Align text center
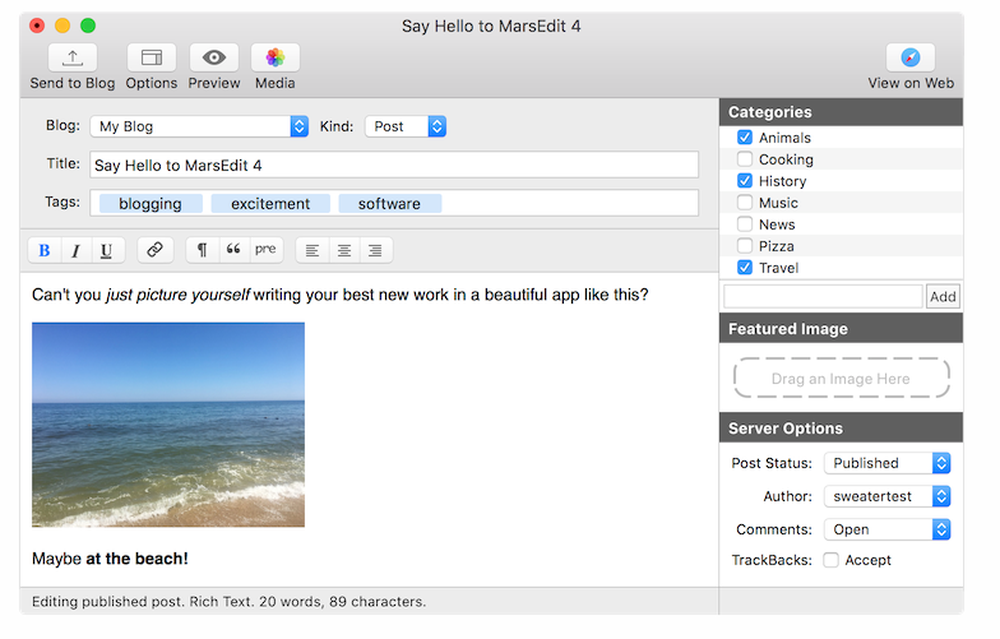 [344, 250]
